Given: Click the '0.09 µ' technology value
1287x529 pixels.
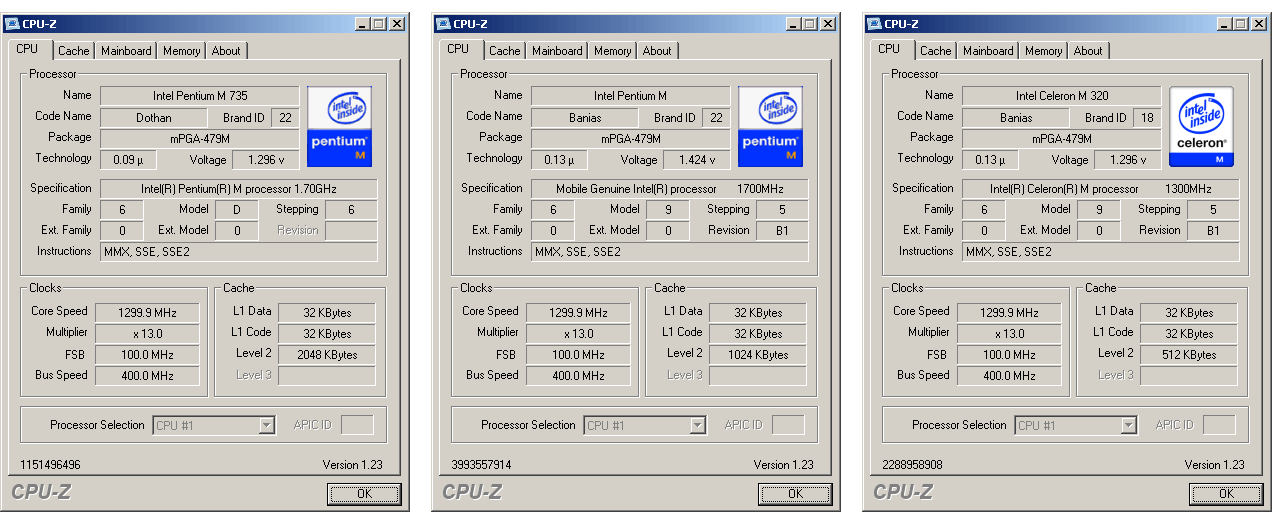Looking at the screenshot, I should pos(127,160).
